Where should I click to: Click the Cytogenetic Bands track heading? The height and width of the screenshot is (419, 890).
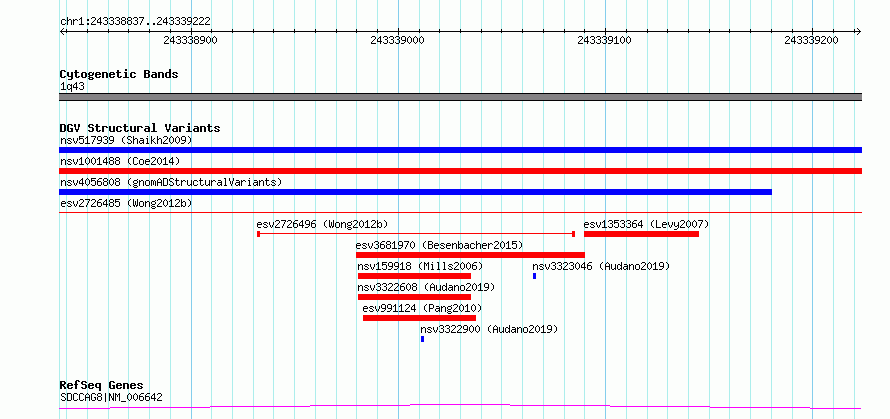click(119, 74)
